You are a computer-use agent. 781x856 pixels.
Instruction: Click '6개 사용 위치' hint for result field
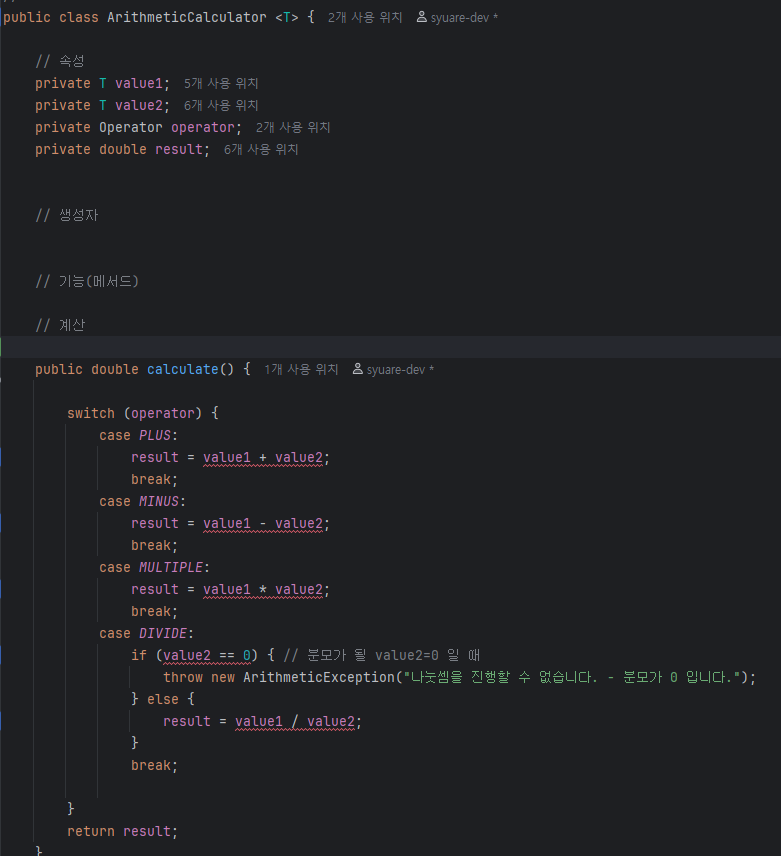pyautogui.click(x=261, y=150)
